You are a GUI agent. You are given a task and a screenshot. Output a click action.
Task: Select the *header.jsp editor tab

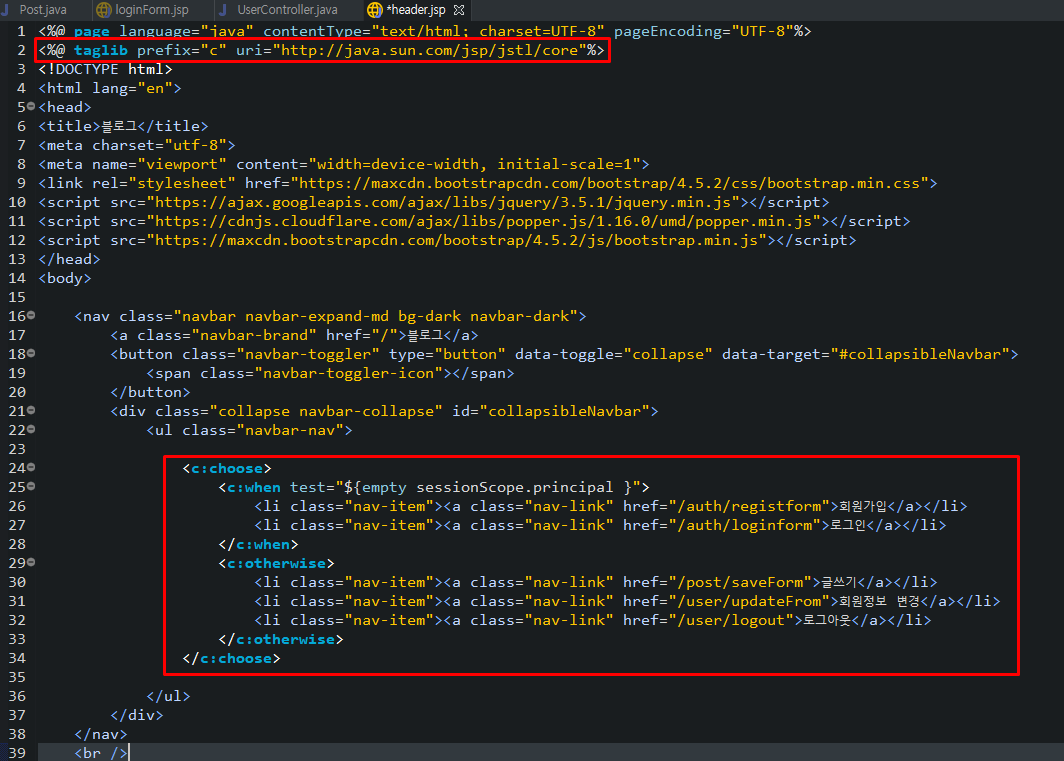(x=416, y=10)
